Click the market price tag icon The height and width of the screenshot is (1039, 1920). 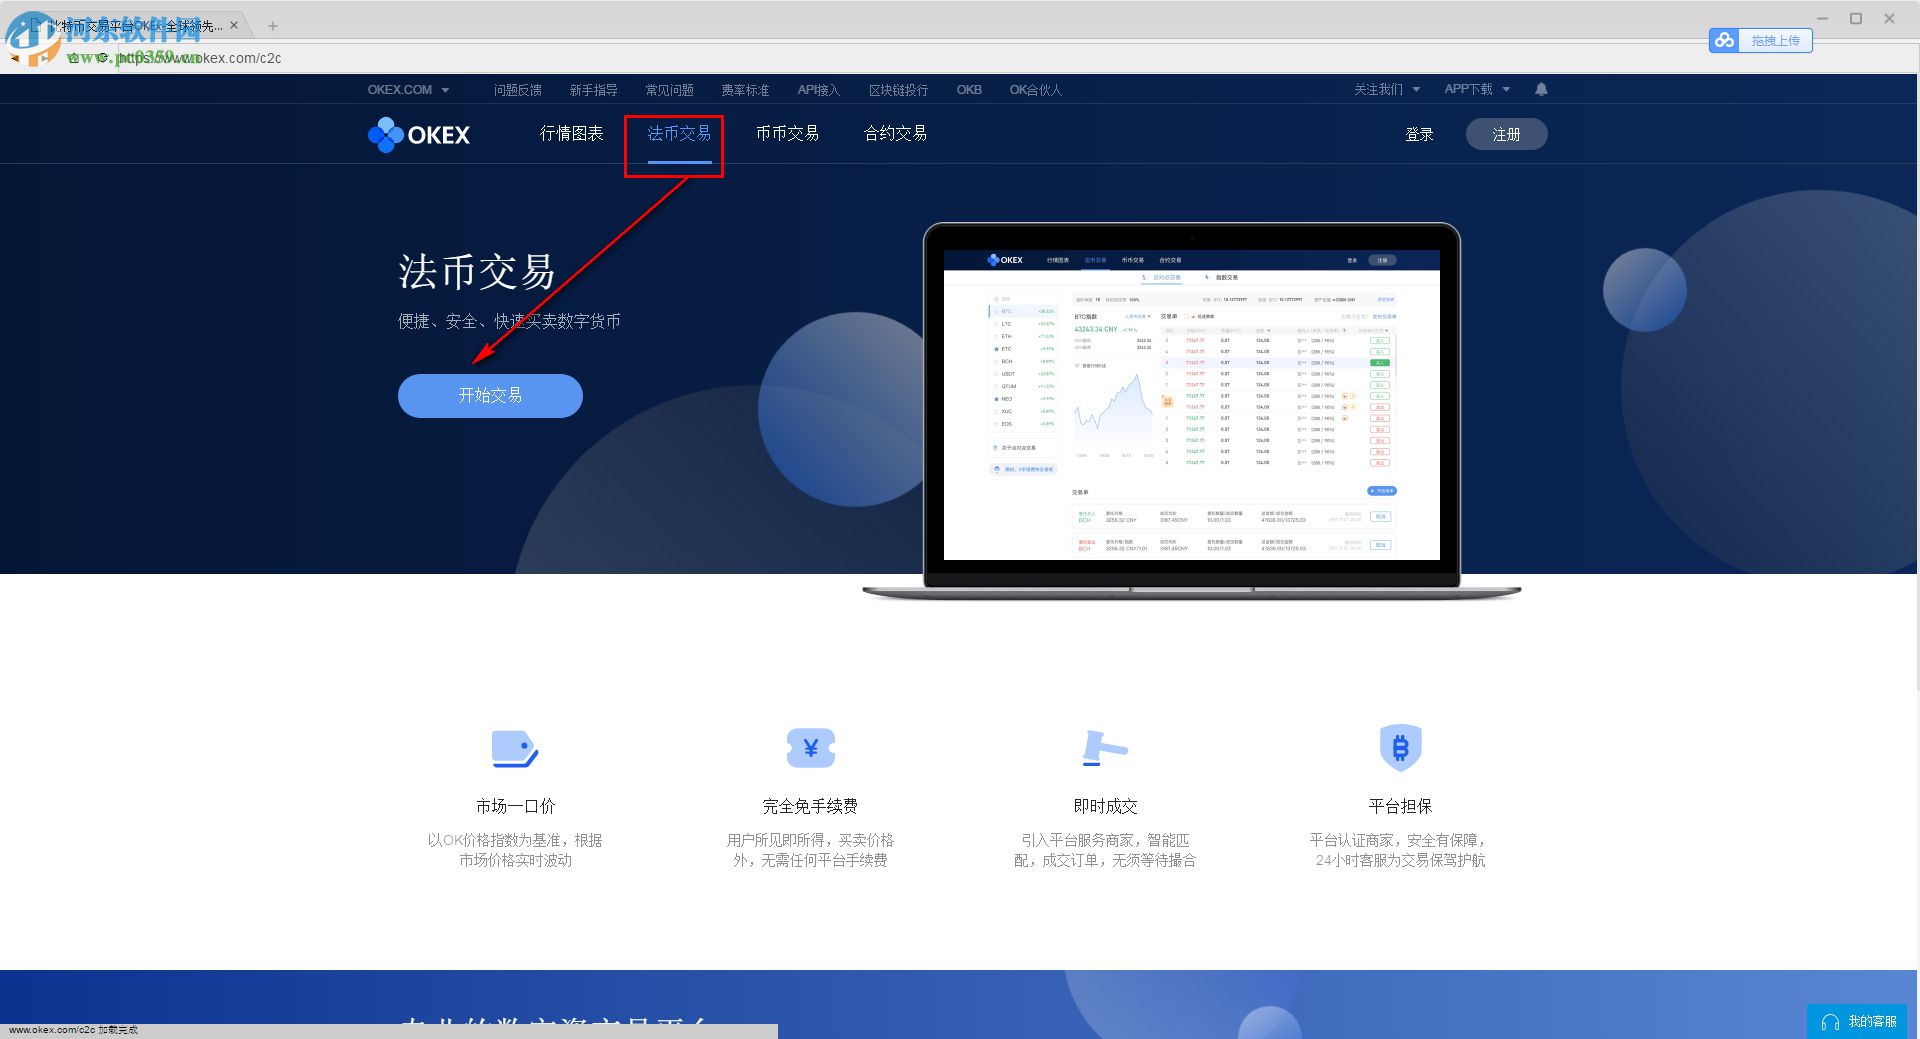[x=515, y=748]
